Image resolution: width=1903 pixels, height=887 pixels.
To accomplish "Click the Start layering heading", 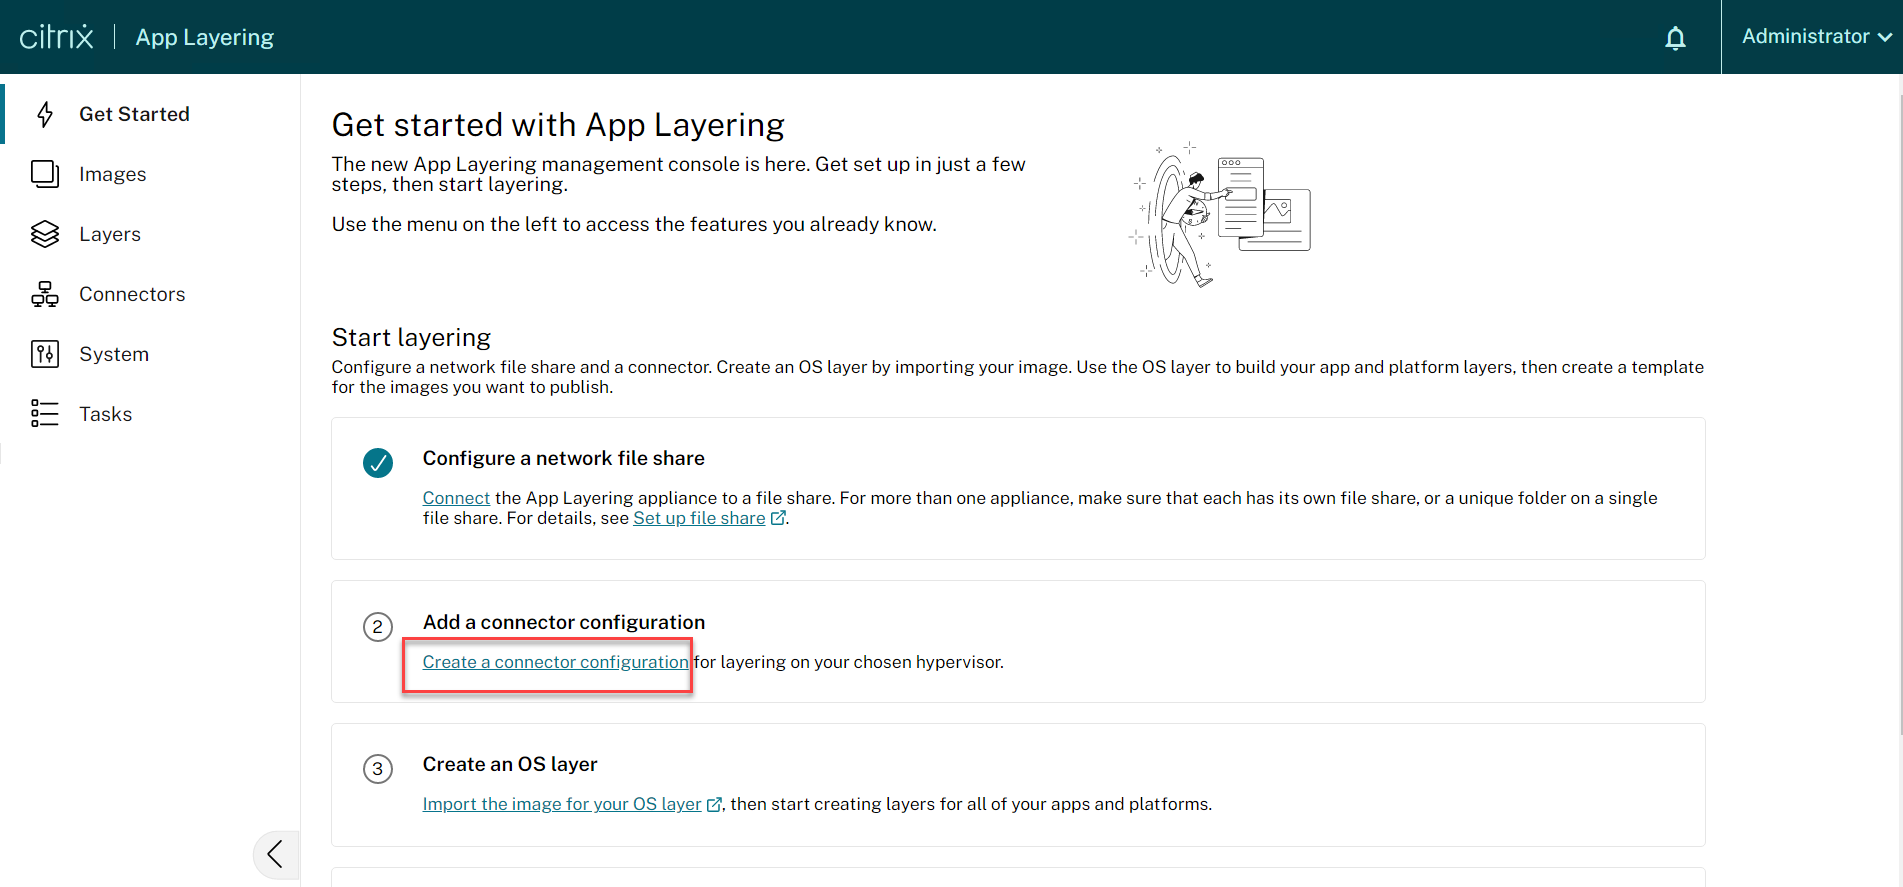I will pos(412,337).
